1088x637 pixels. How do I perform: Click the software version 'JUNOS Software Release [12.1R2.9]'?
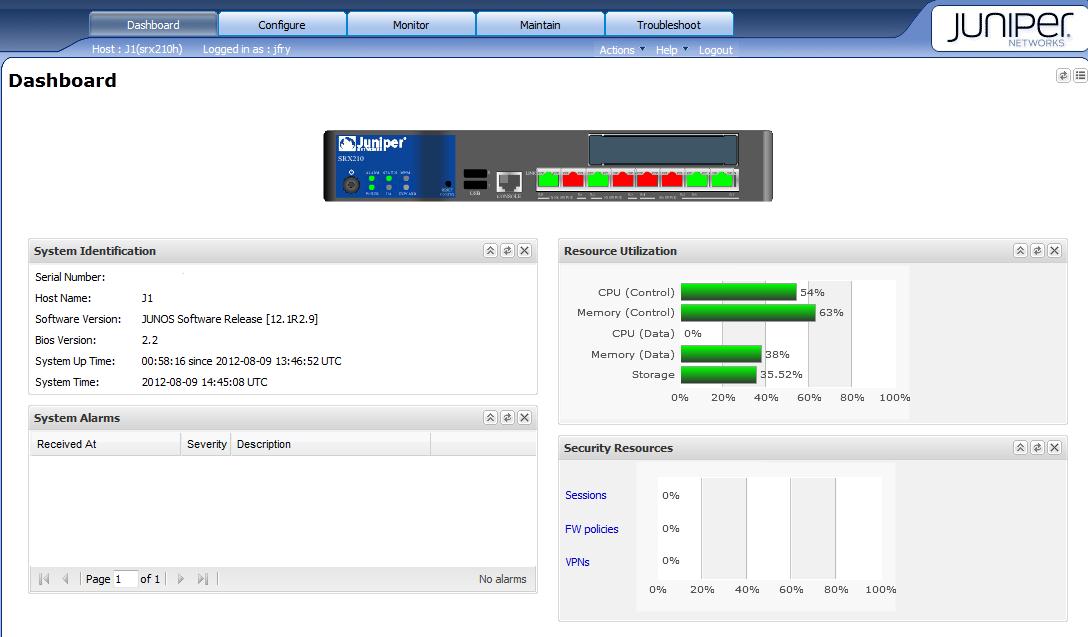pos(230,319)
